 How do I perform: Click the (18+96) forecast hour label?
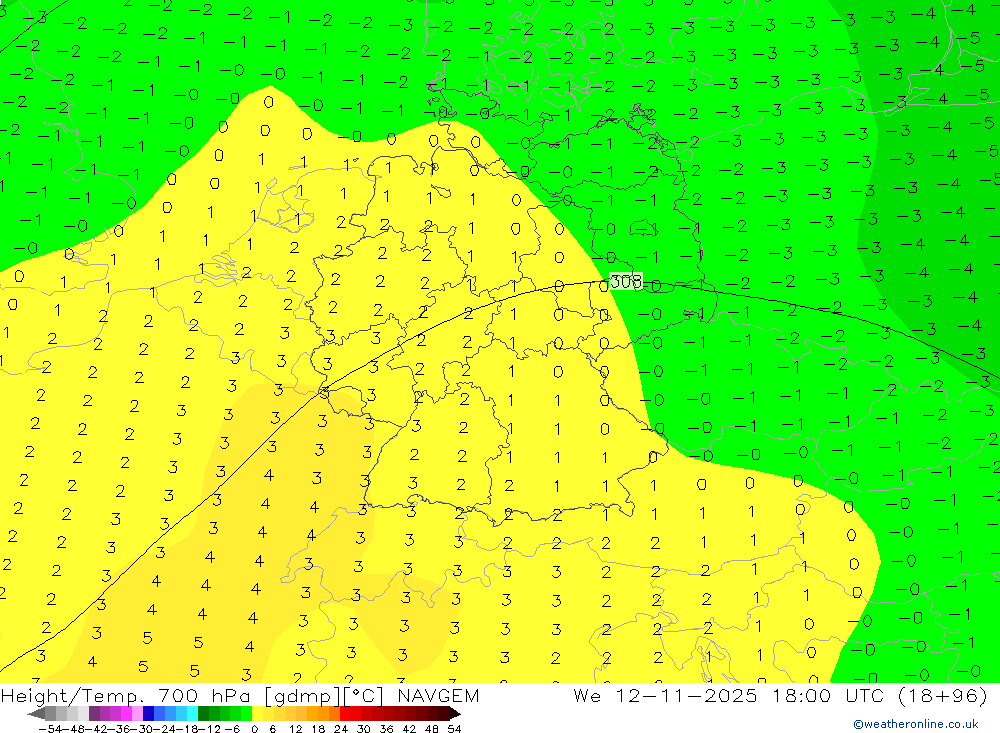pyautogui.click(x=943, y=695)
